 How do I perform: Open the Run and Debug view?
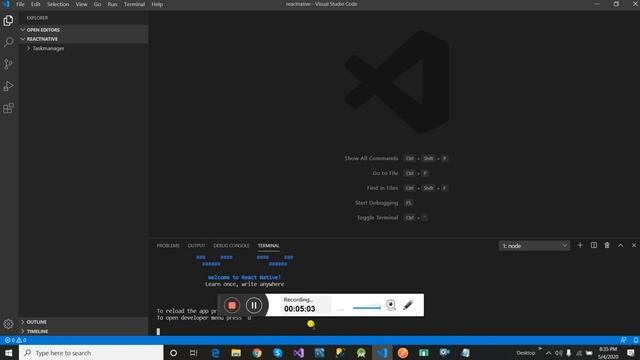pos(8,86)
